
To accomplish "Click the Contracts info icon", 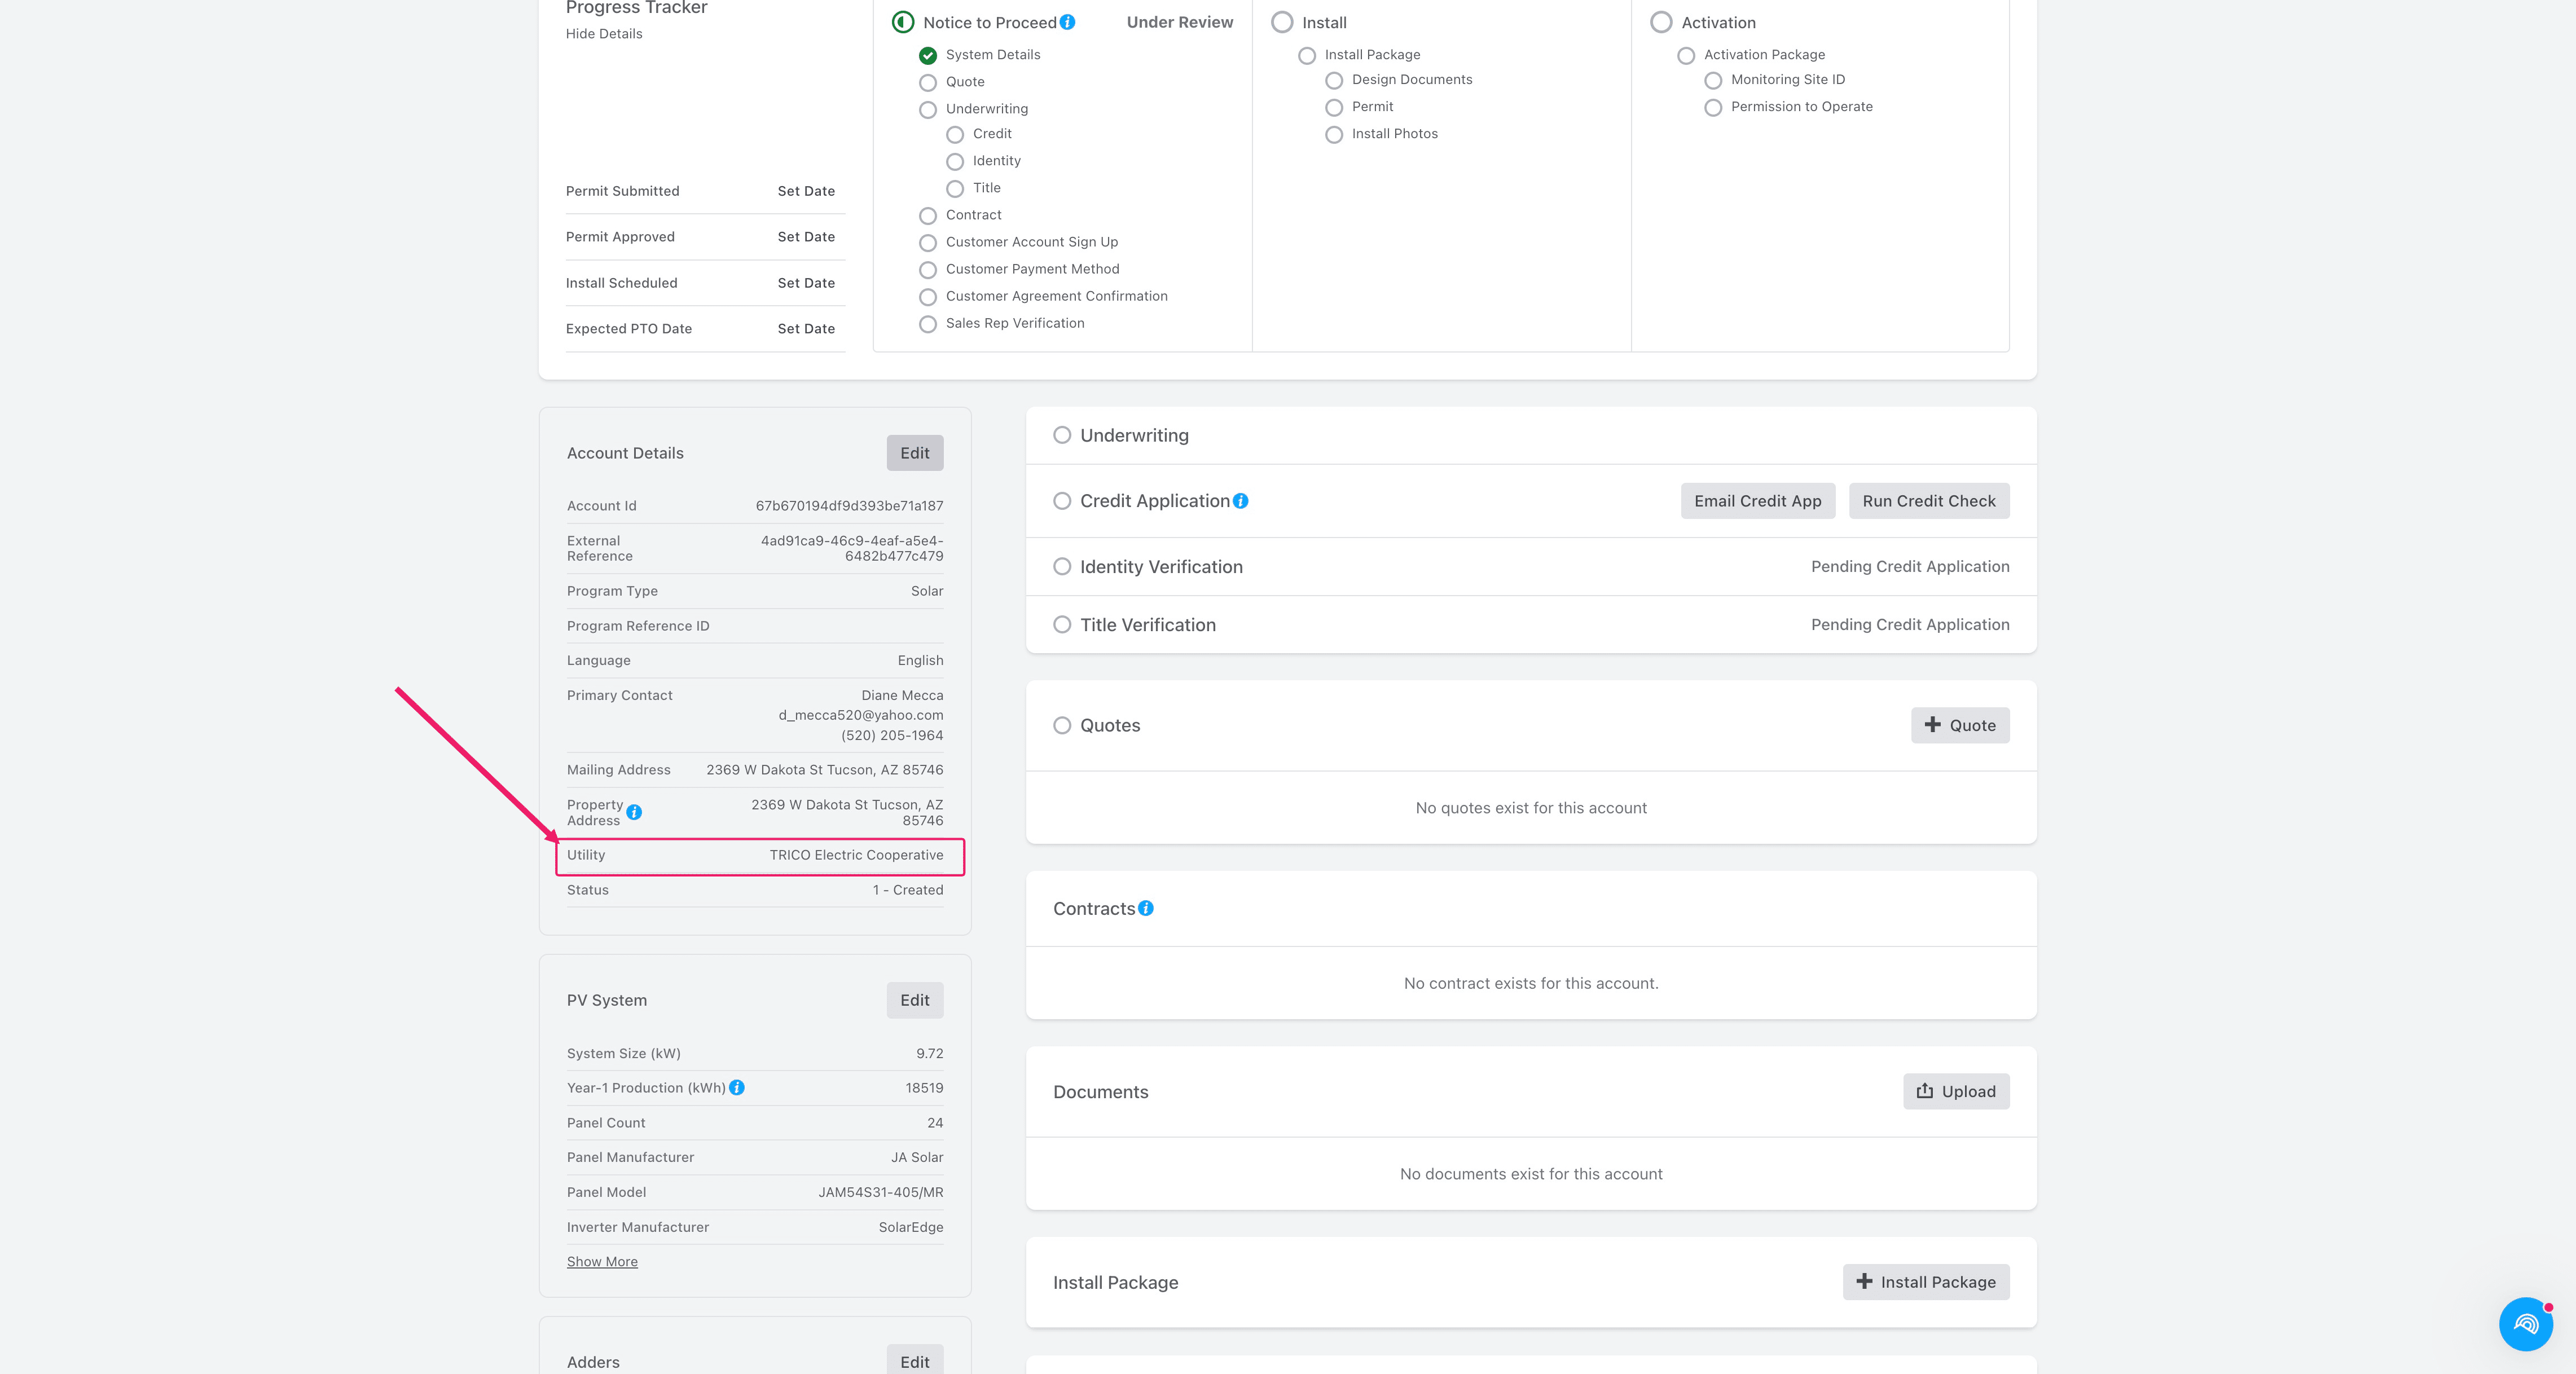I will point(1146,908).
